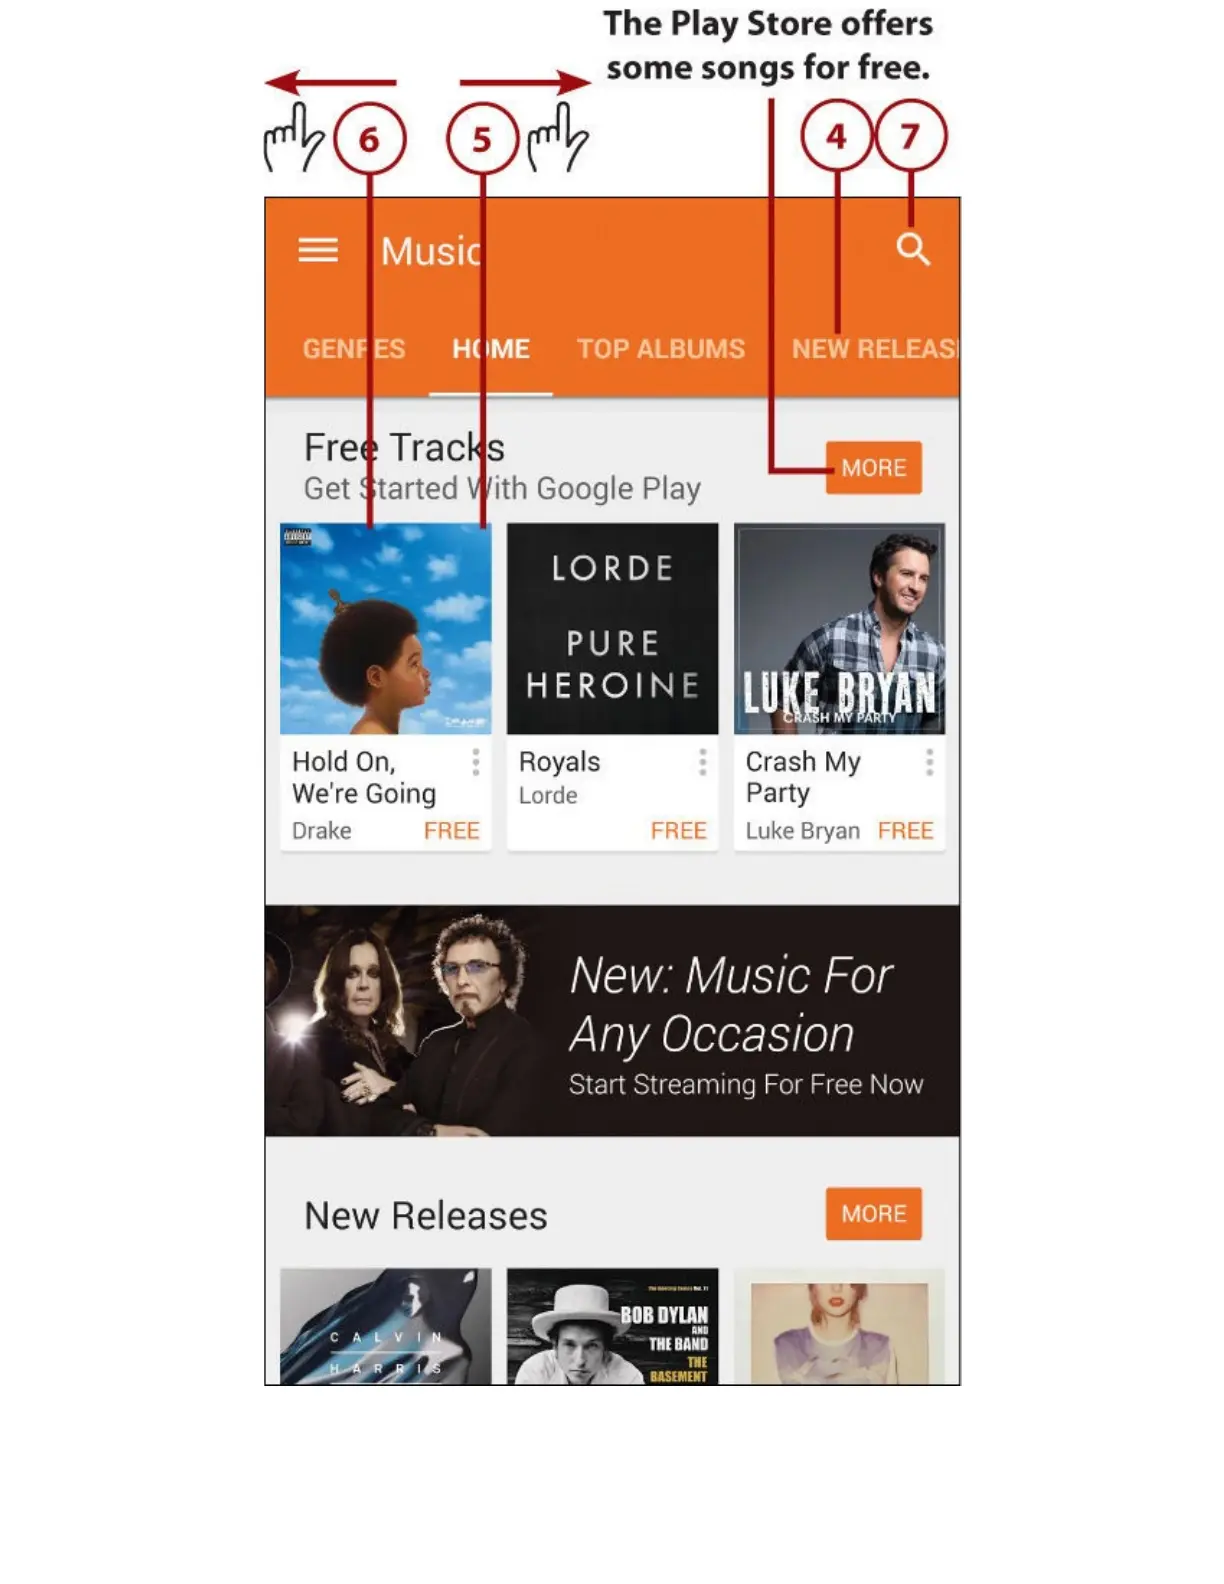The height and width of the screenshot is (1584, 1224).
Task: Open the hamburger navigation menu
Action: (318, 250)
